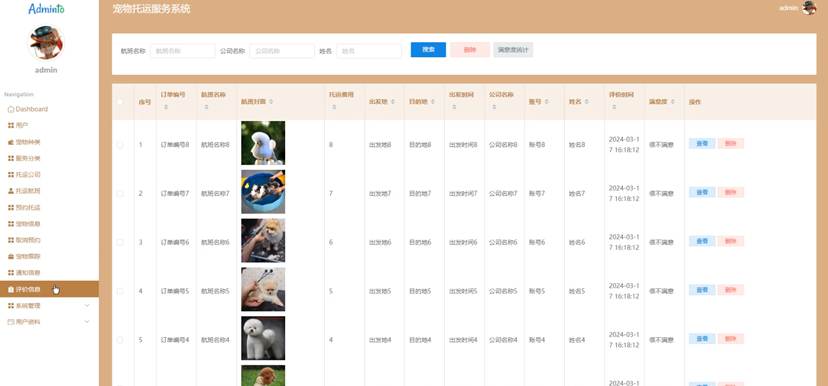Click the grid icon beside 预约托运
The width and height of the screenshot is (828, 386).
pos(11,208)
